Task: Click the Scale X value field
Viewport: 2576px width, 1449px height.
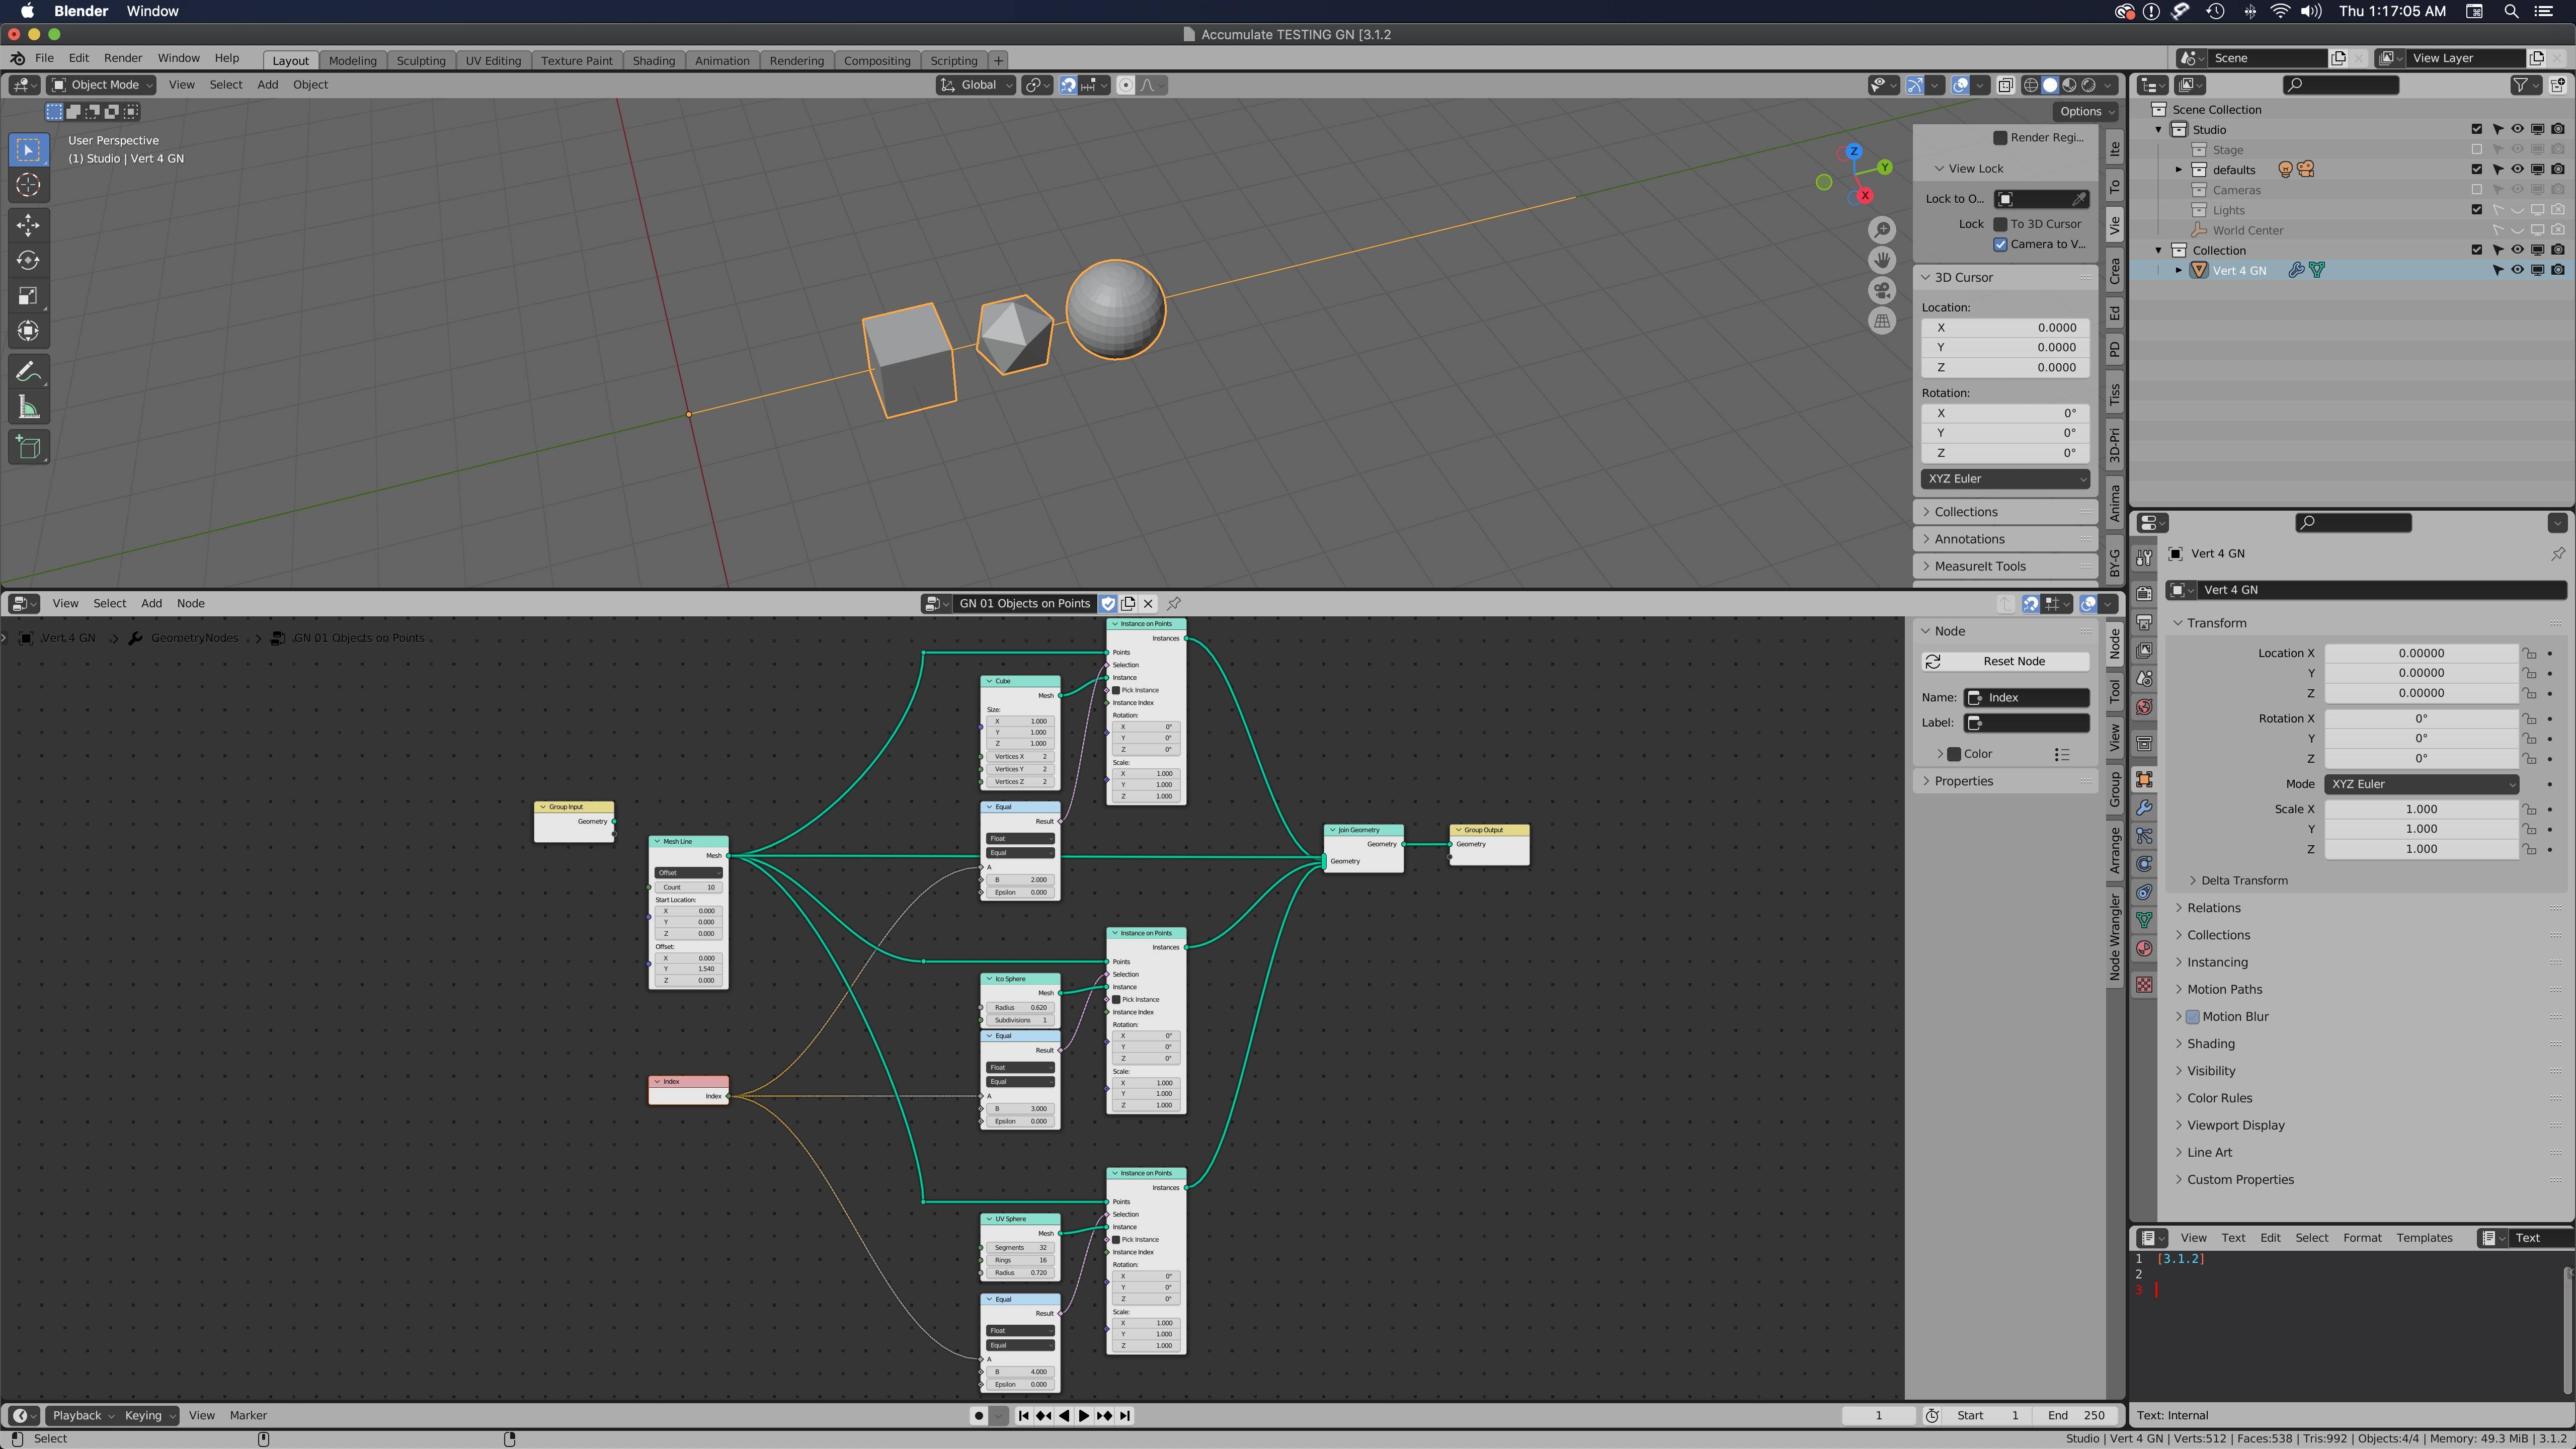Action: coord(2420,809)
